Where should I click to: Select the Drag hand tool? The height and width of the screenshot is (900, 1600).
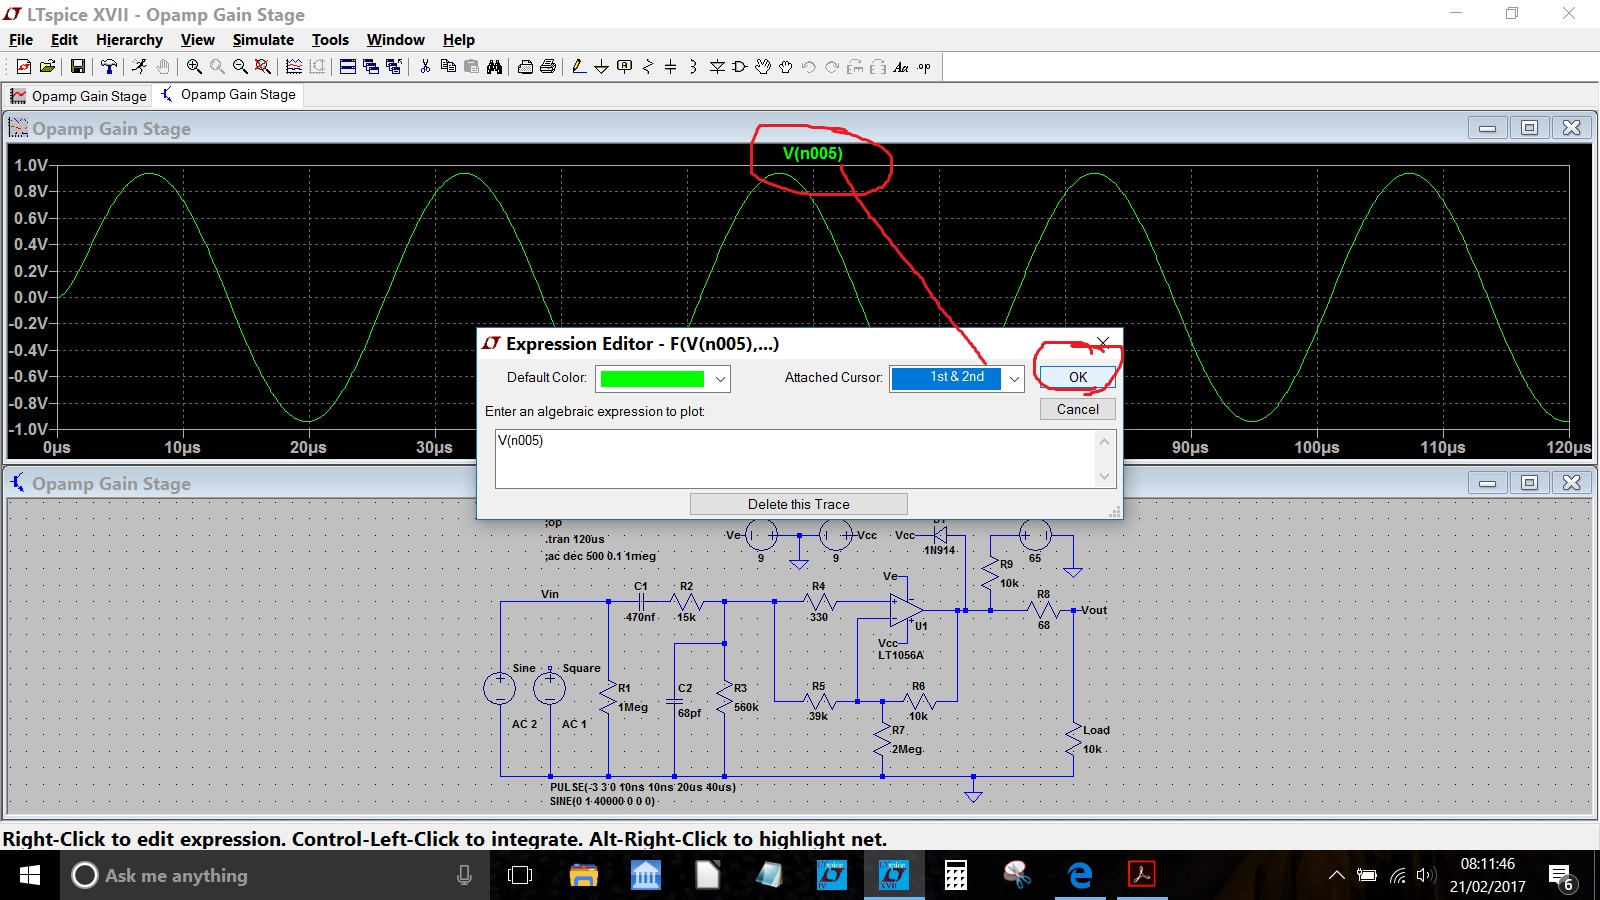click(786, 67)
